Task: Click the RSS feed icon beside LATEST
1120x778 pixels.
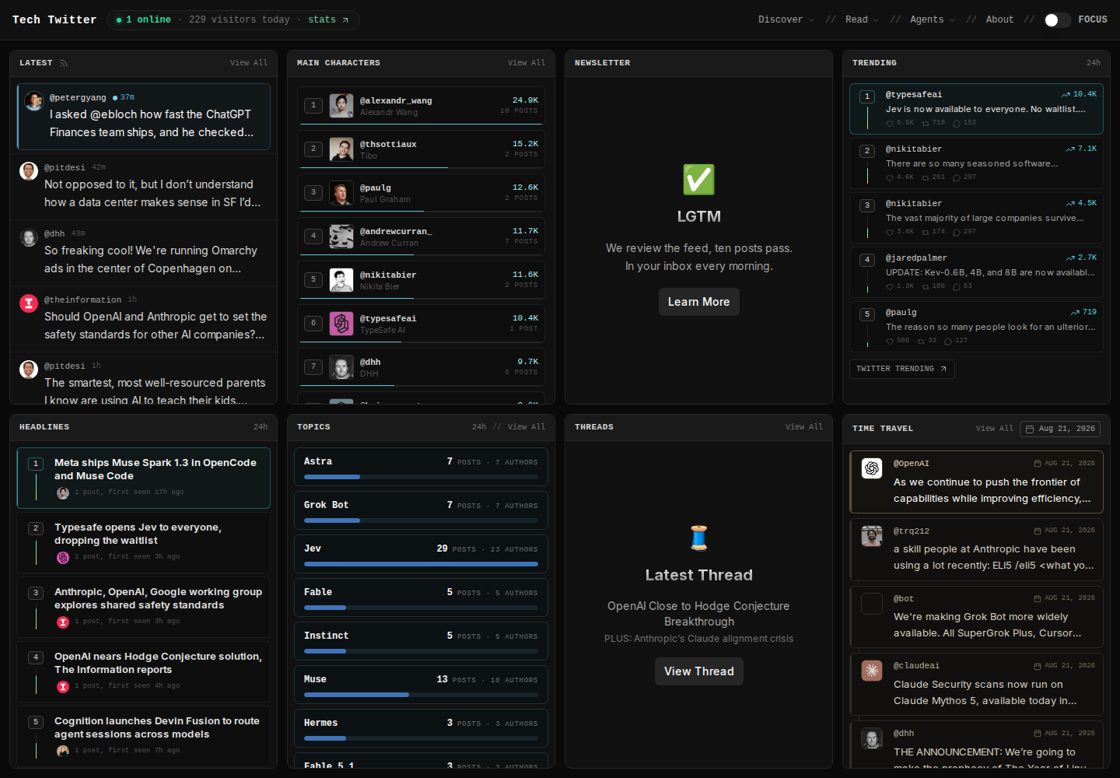Action: (x=64, y=63)
